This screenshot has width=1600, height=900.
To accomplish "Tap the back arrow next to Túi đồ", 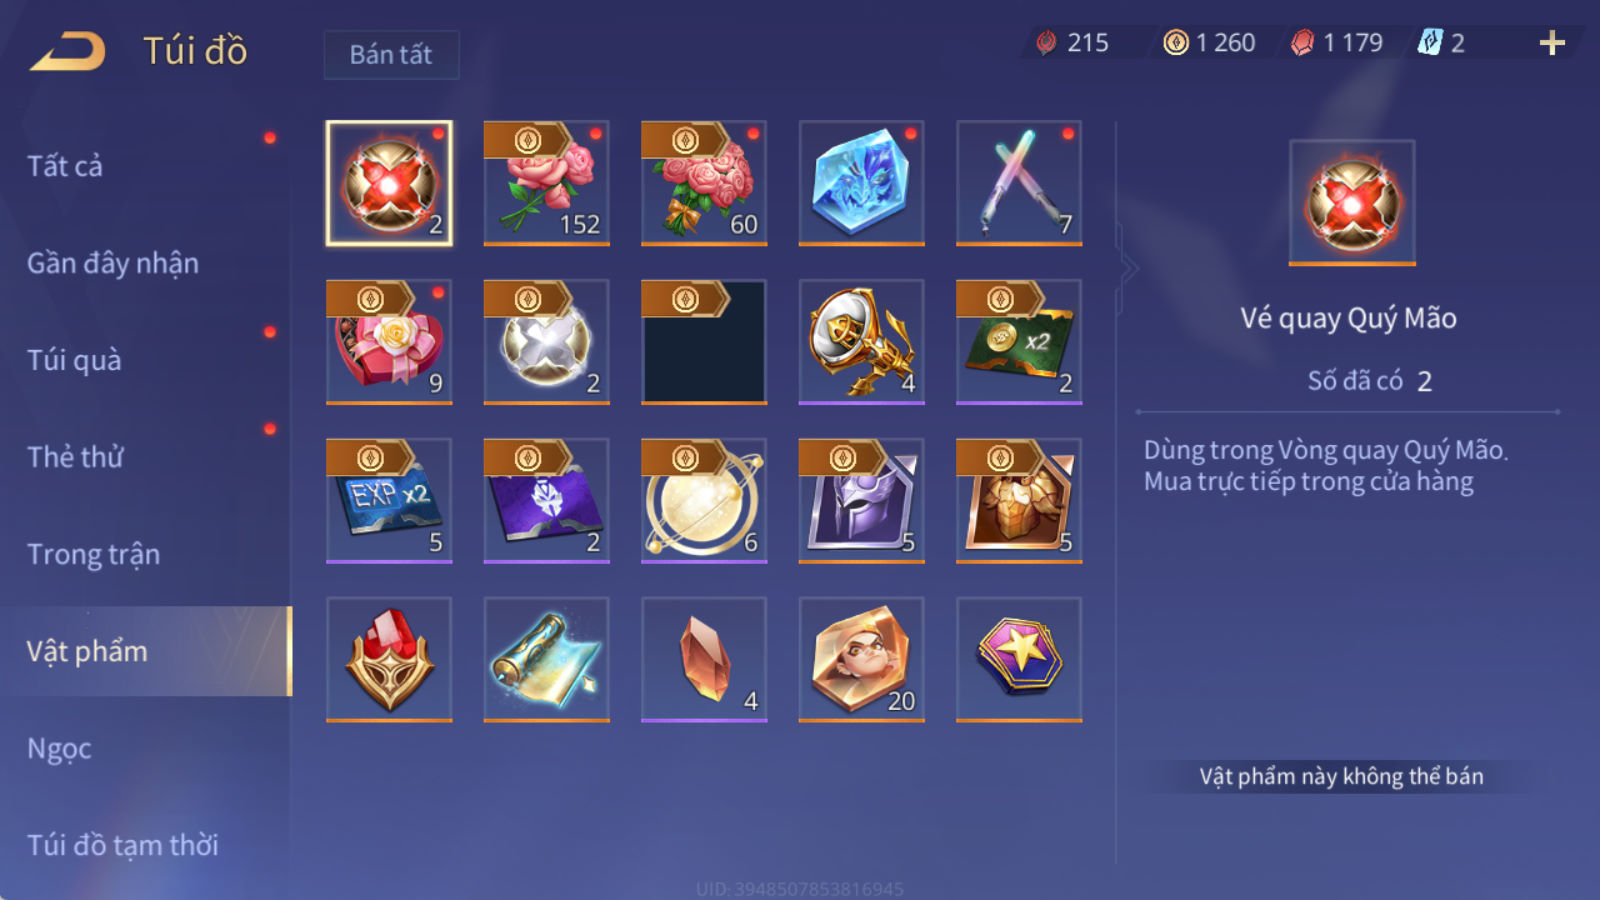I will point(68,51).
